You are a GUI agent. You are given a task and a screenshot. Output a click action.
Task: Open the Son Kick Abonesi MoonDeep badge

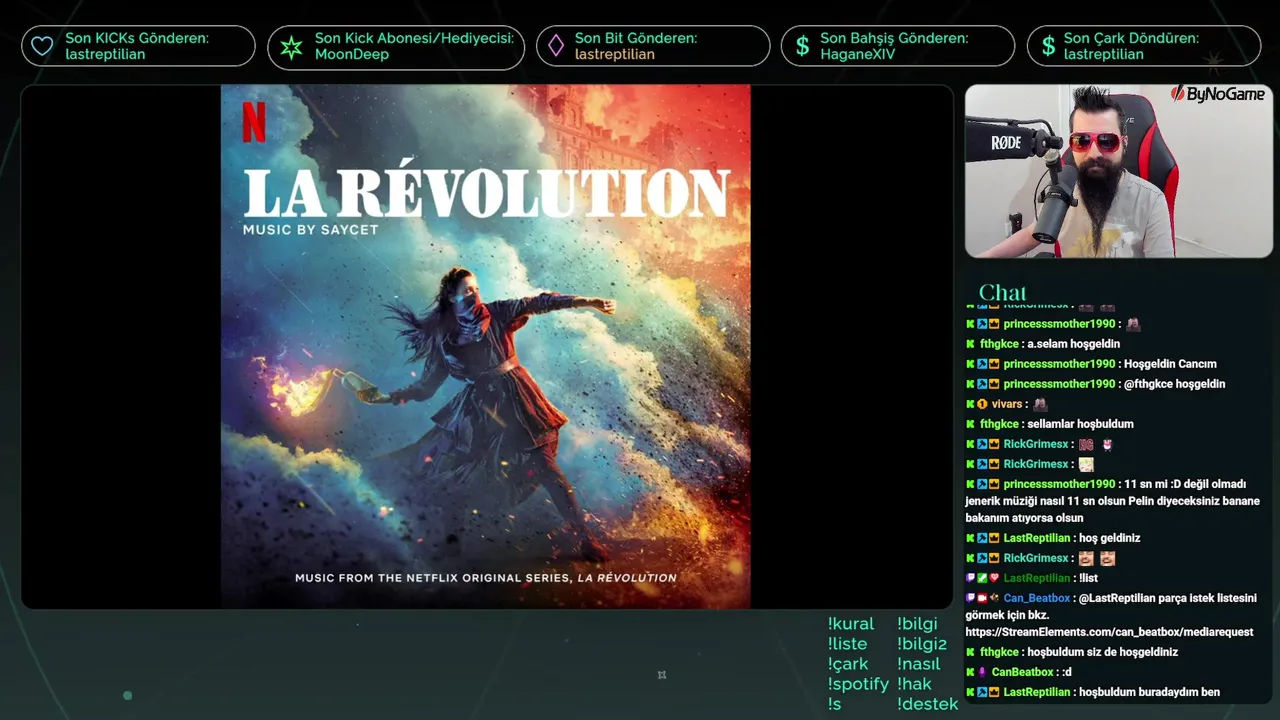tap(396, 47)
